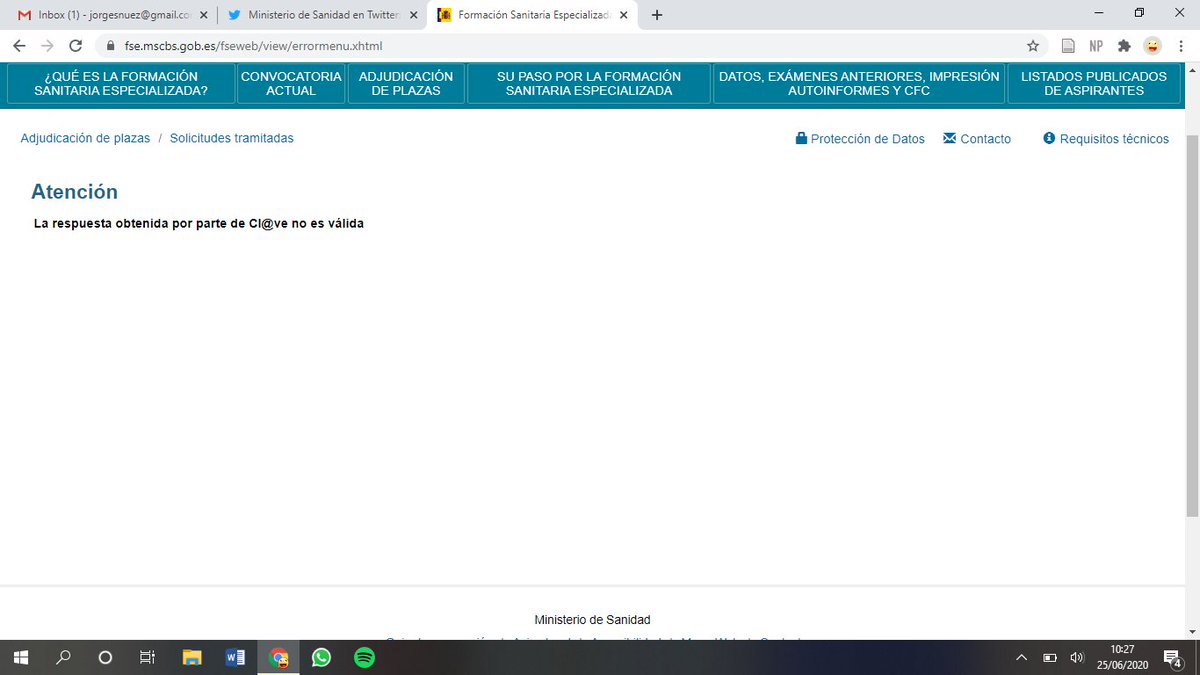1200x675 pixels.
Task: Open ¿Qué es la Formación Sanitaria Especializada? menu
Action: pyautogui.click(x=121, y=83)
